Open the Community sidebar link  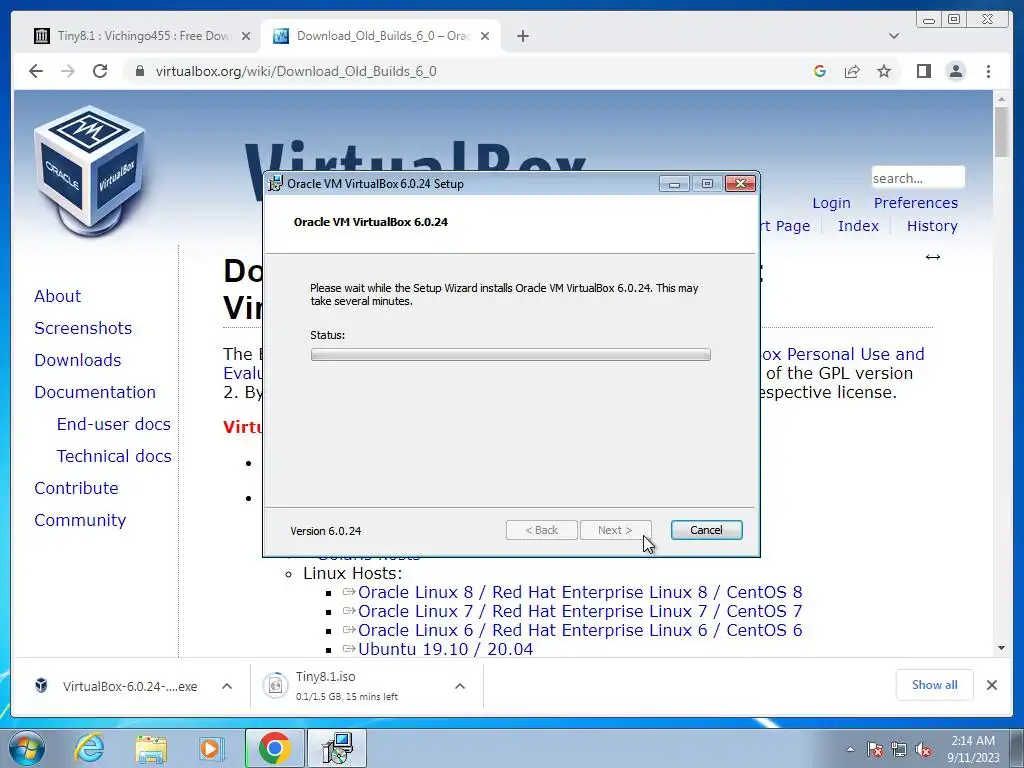[x=80, y=520]
